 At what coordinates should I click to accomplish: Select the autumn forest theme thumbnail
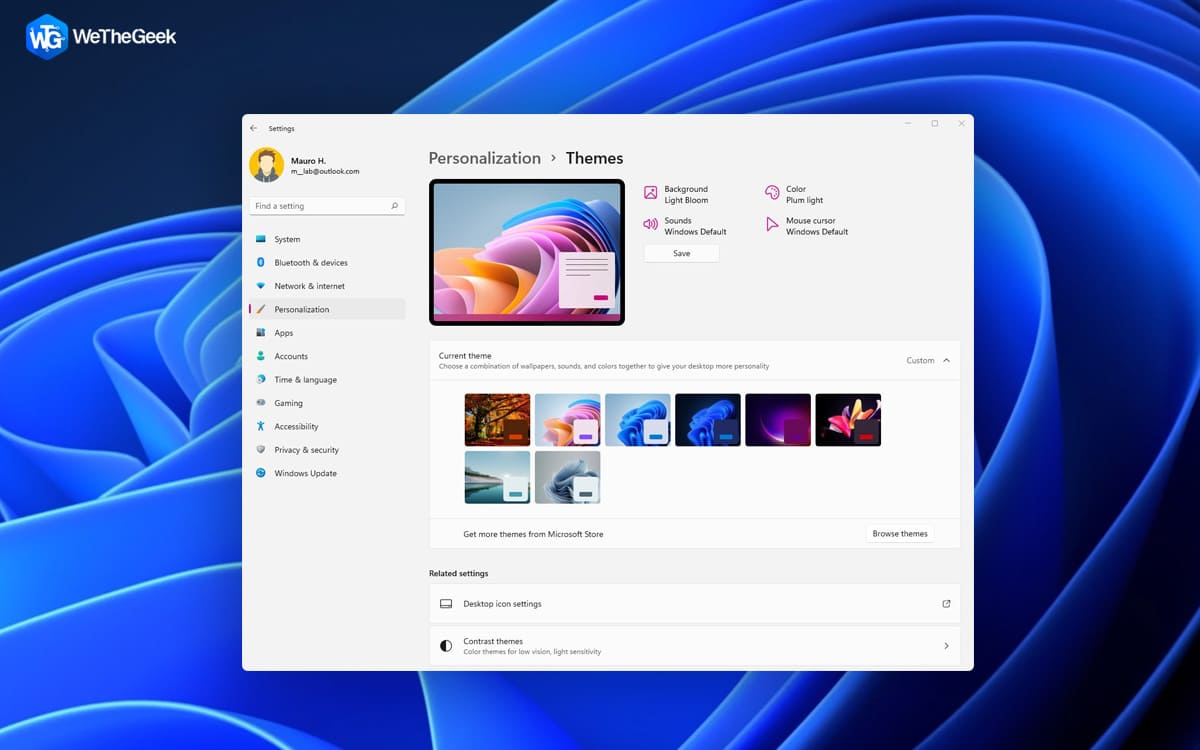(x=498, y=420)
